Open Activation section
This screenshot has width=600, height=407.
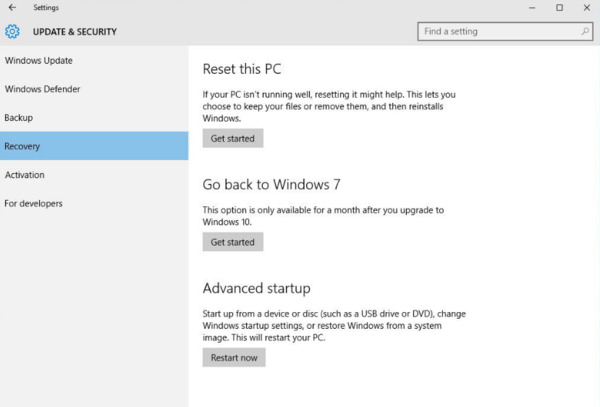94,175
